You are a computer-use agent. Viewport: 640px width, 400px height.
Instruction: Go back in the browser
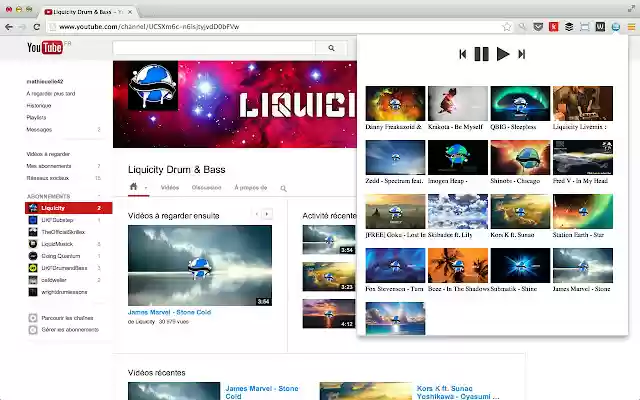(x=9, y=27)
